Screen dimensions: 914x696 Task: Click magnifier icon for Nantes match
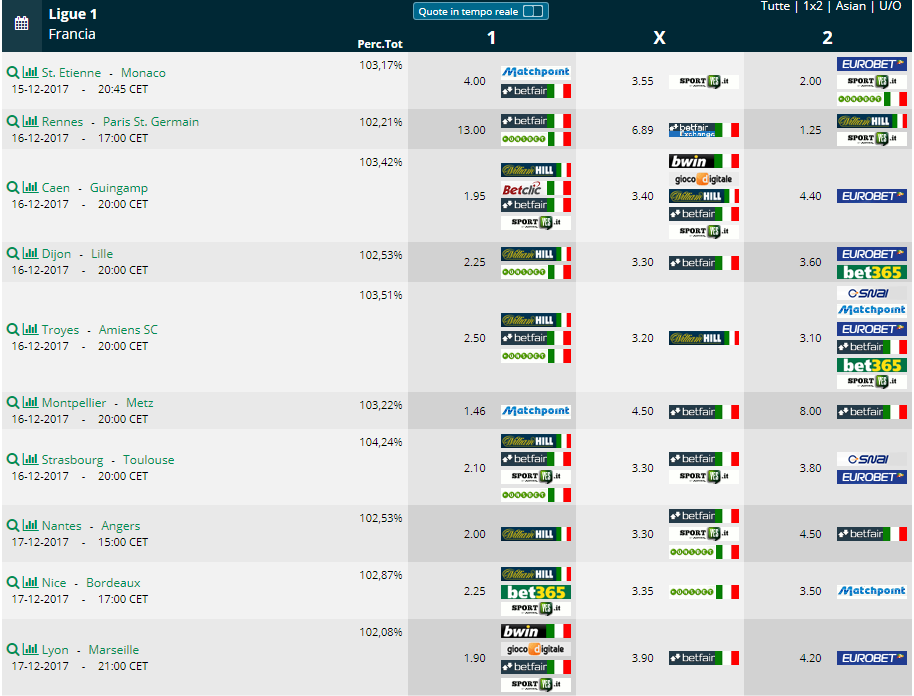12,525
